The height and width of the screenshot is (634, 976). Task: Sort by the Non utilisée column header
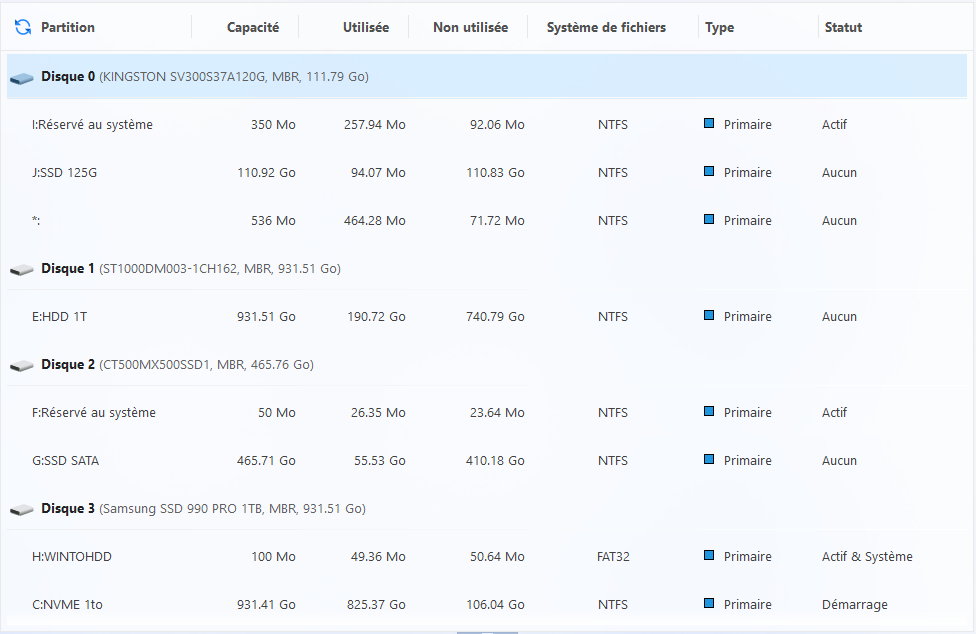pyautogui.click(x=471, y=27)
